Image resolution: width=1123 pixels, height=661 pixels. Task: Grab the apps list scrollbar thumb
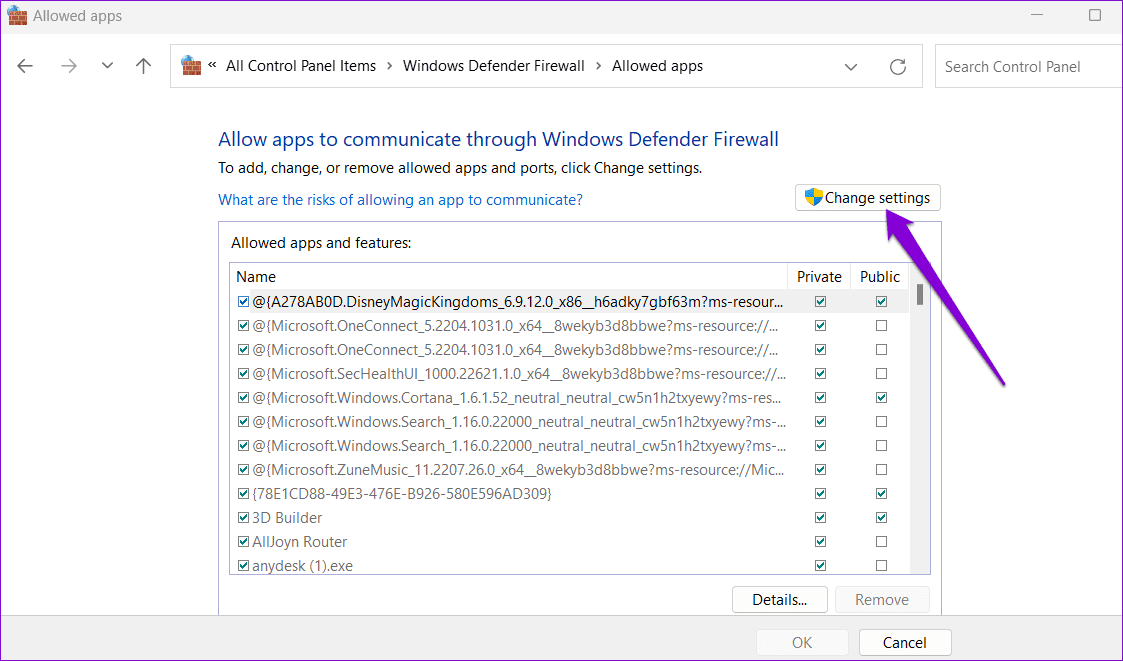(x=920, y=294)
